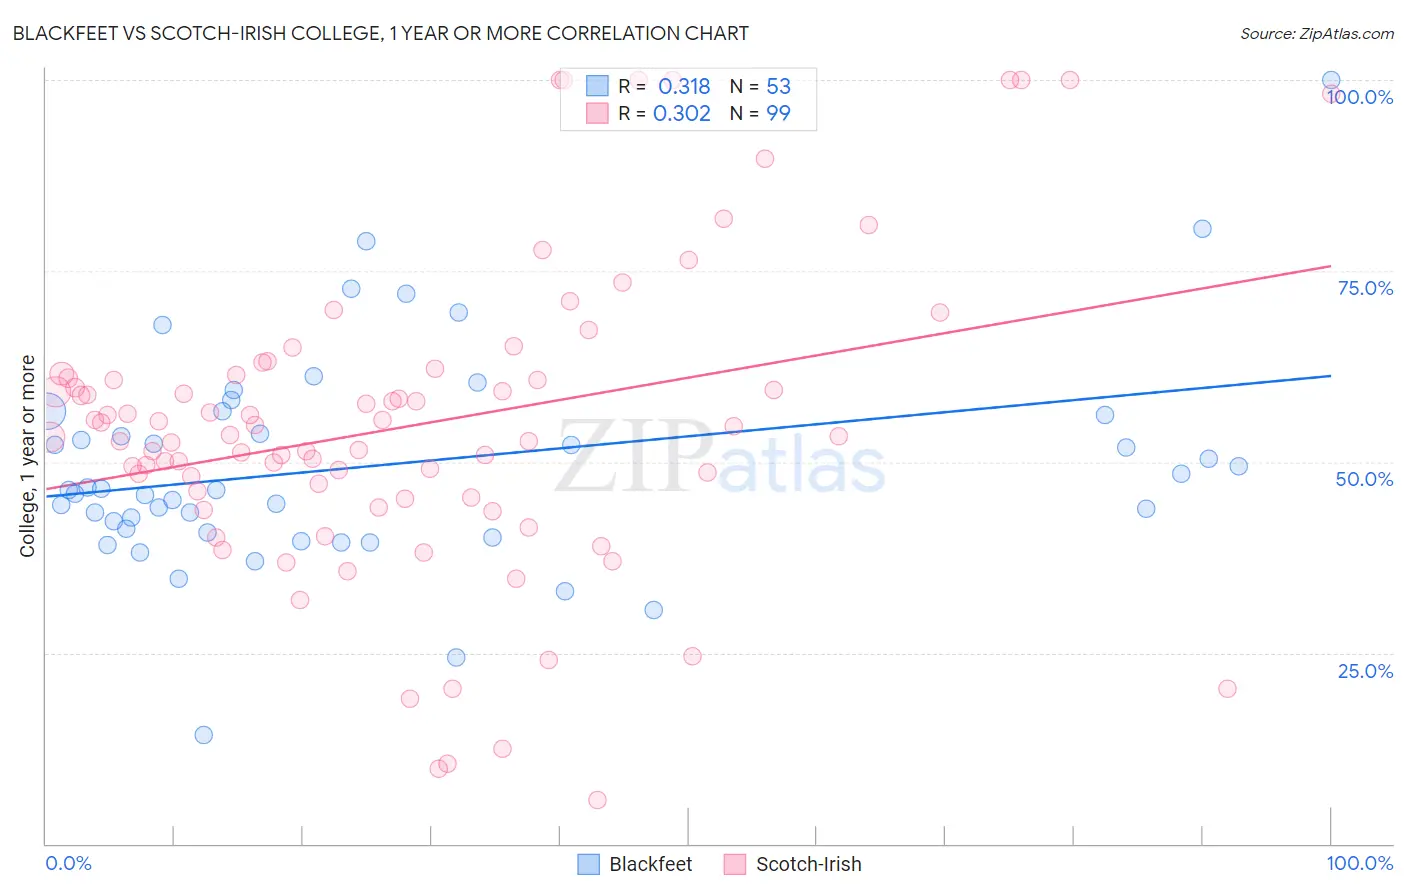Click the N = 99 value
1406x892 pixels.
point(760,113)
